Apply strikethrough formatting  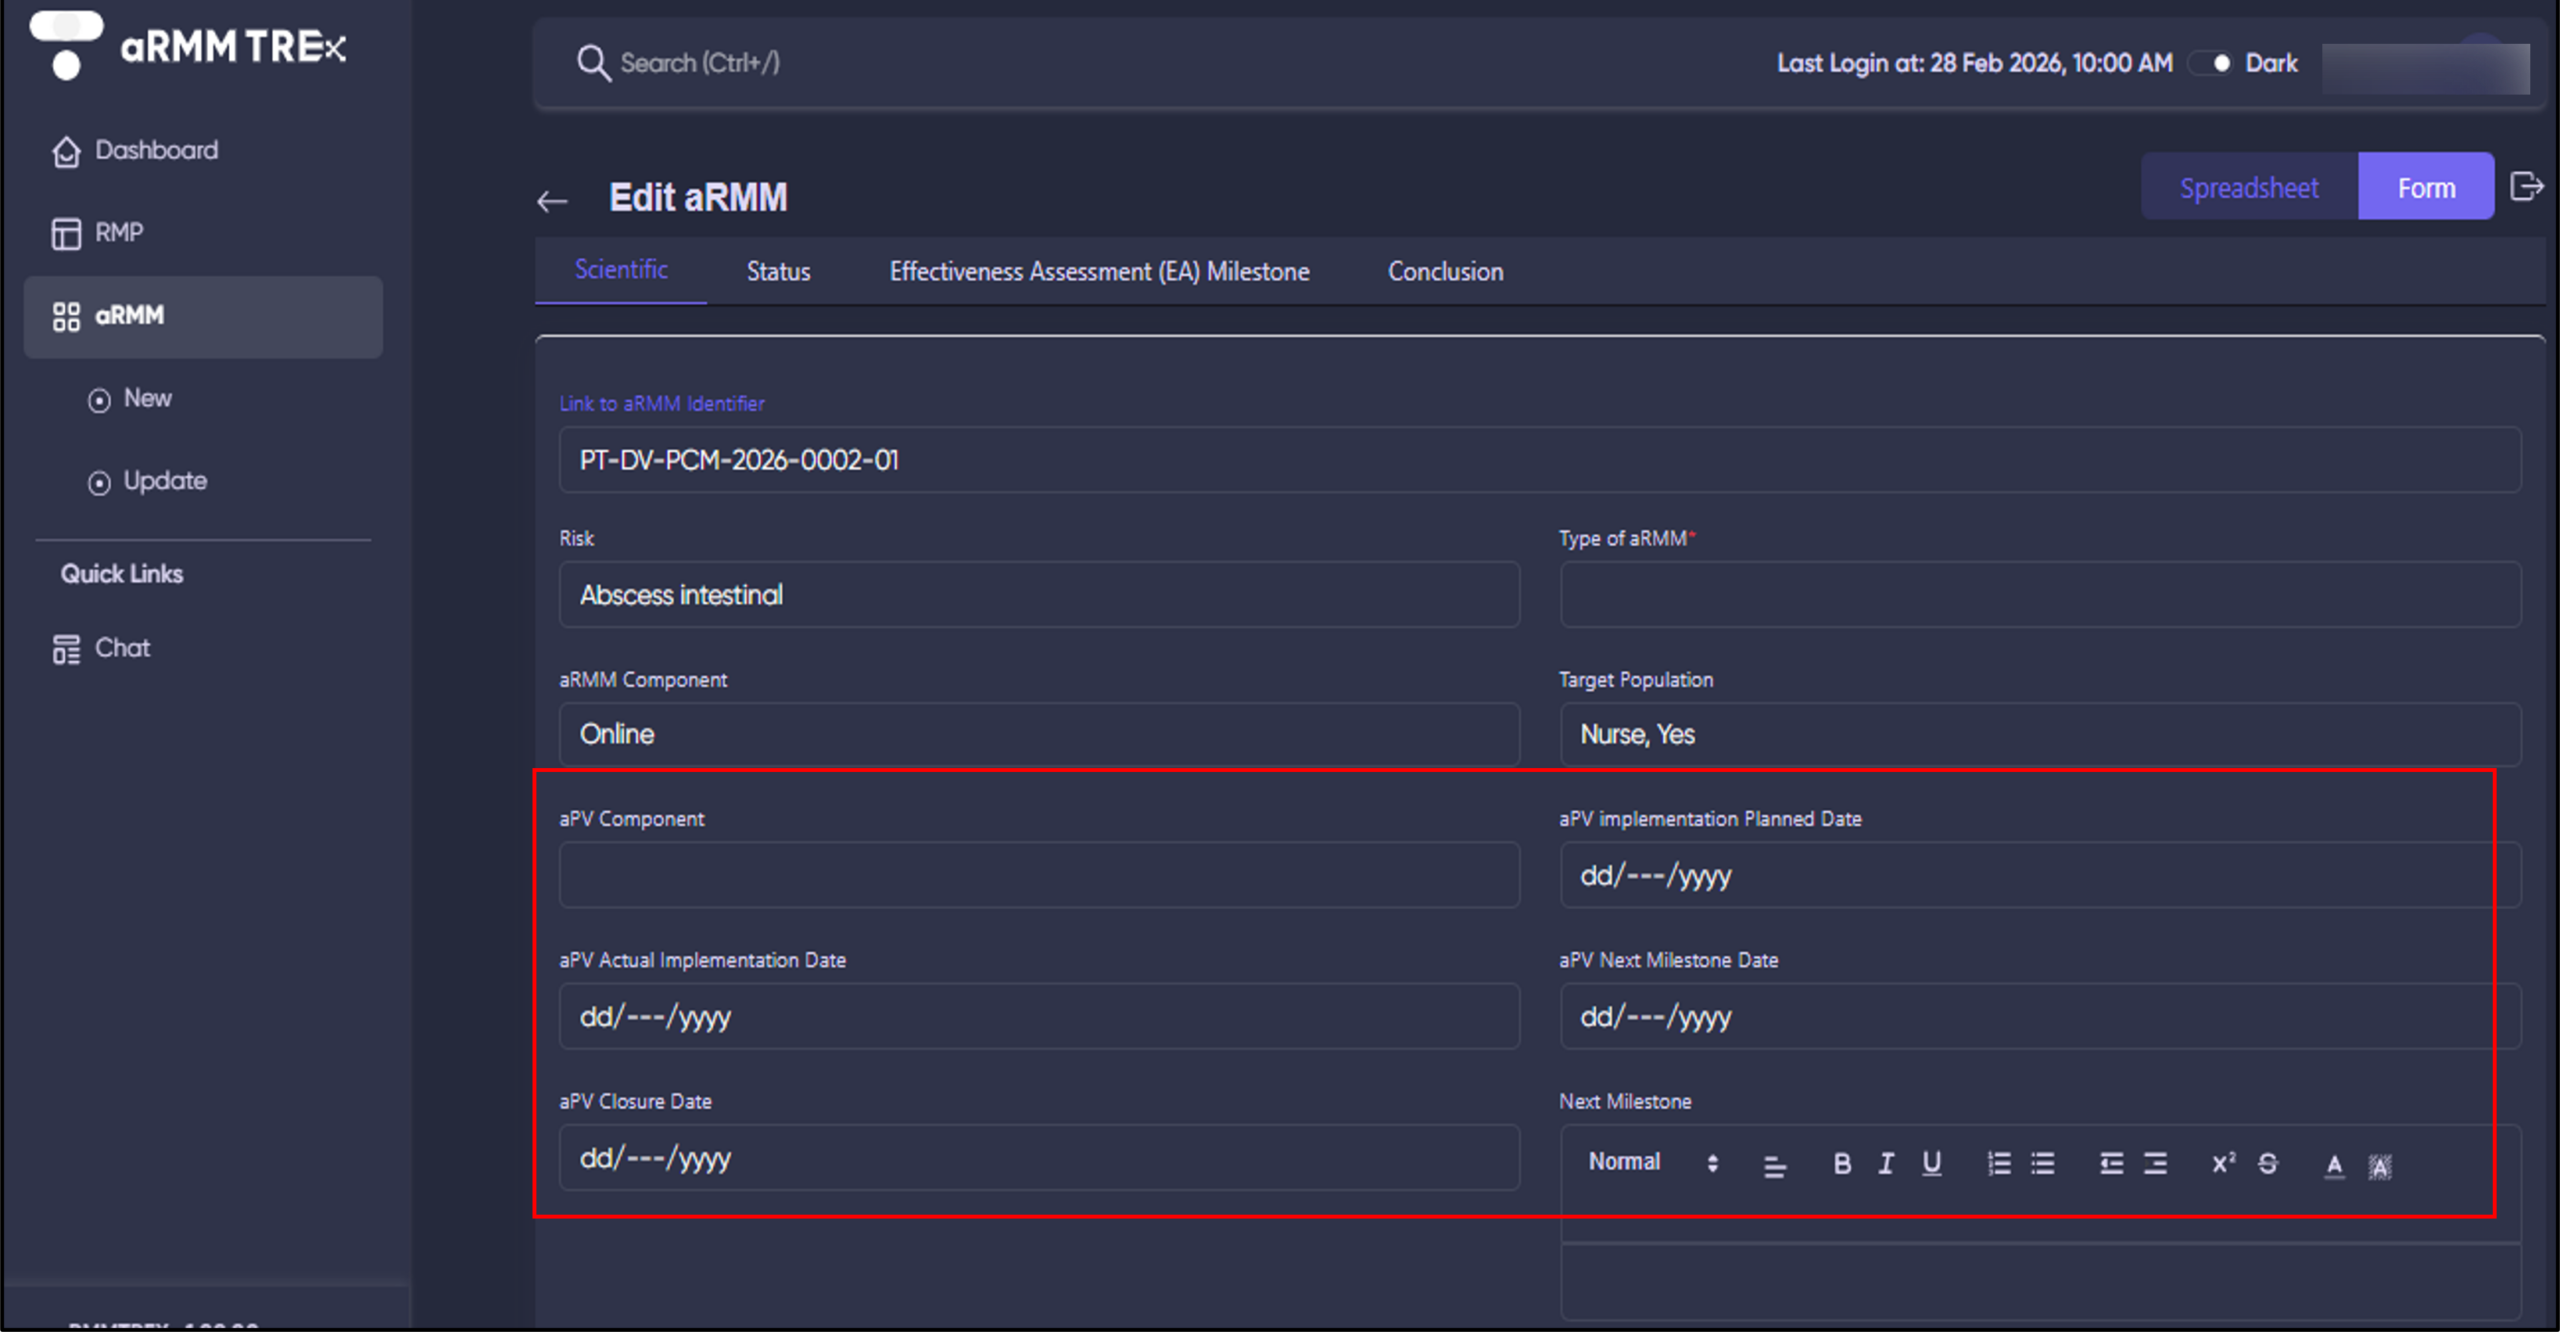[2267, 1163]
